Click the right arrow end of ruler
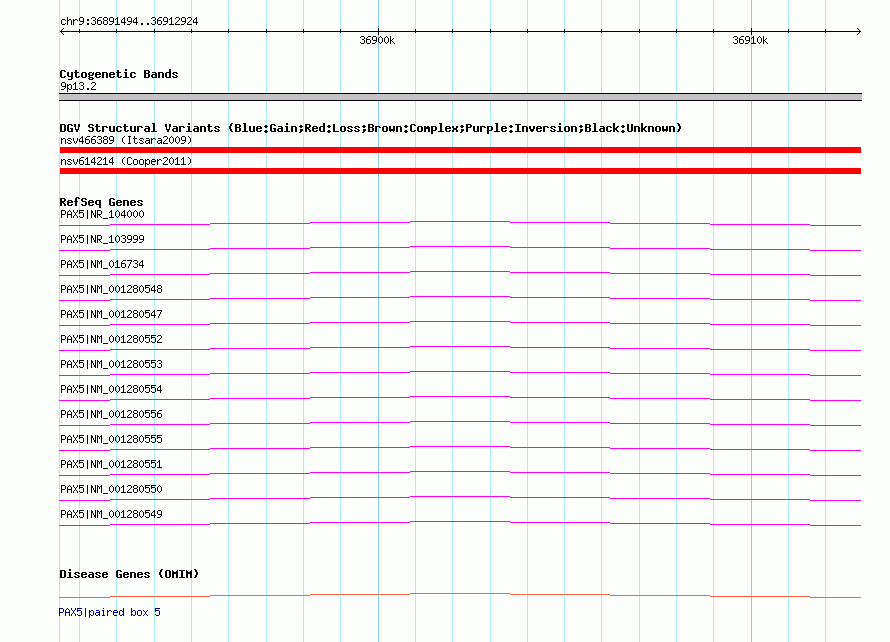890x642 pixels. (x=858, y=32)
